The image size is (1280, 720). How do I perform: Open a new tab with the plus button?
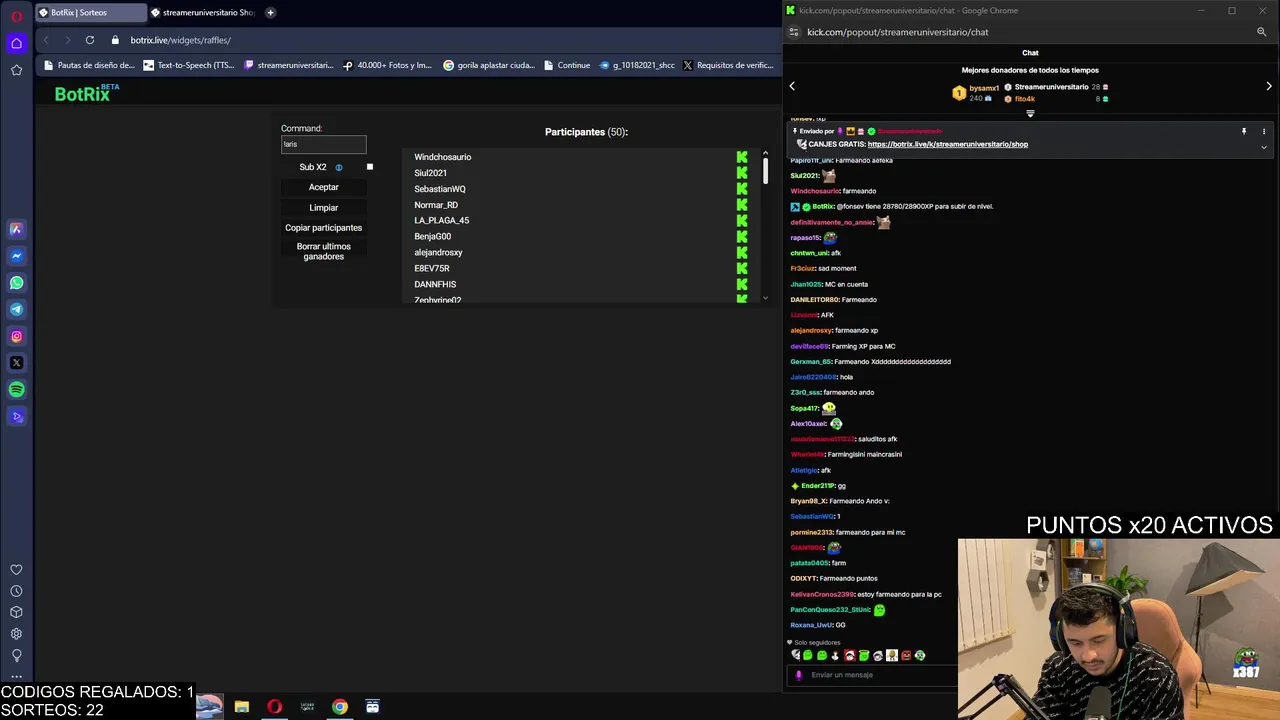coord(270,12)
